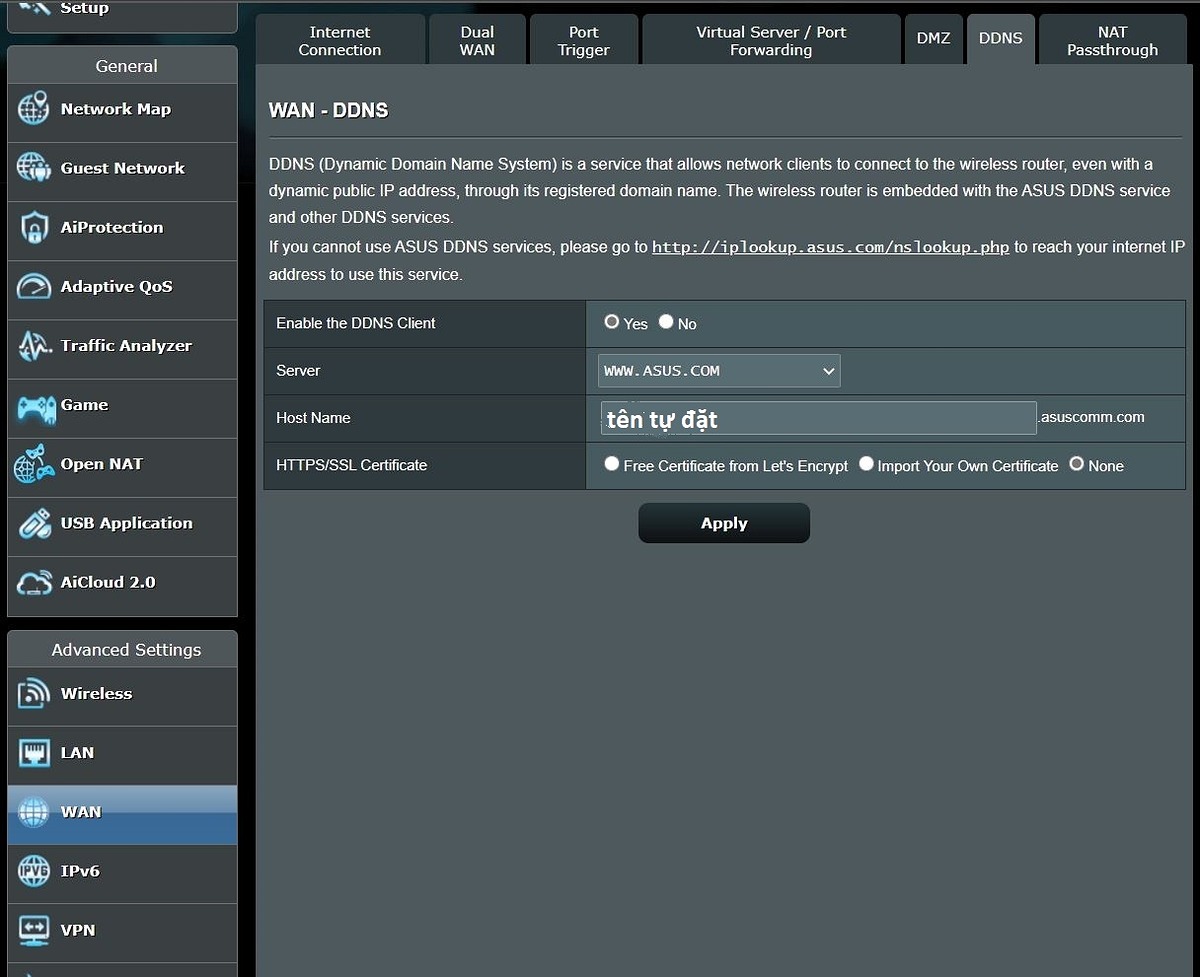Open the NAT Passthrough tab

1112,41
